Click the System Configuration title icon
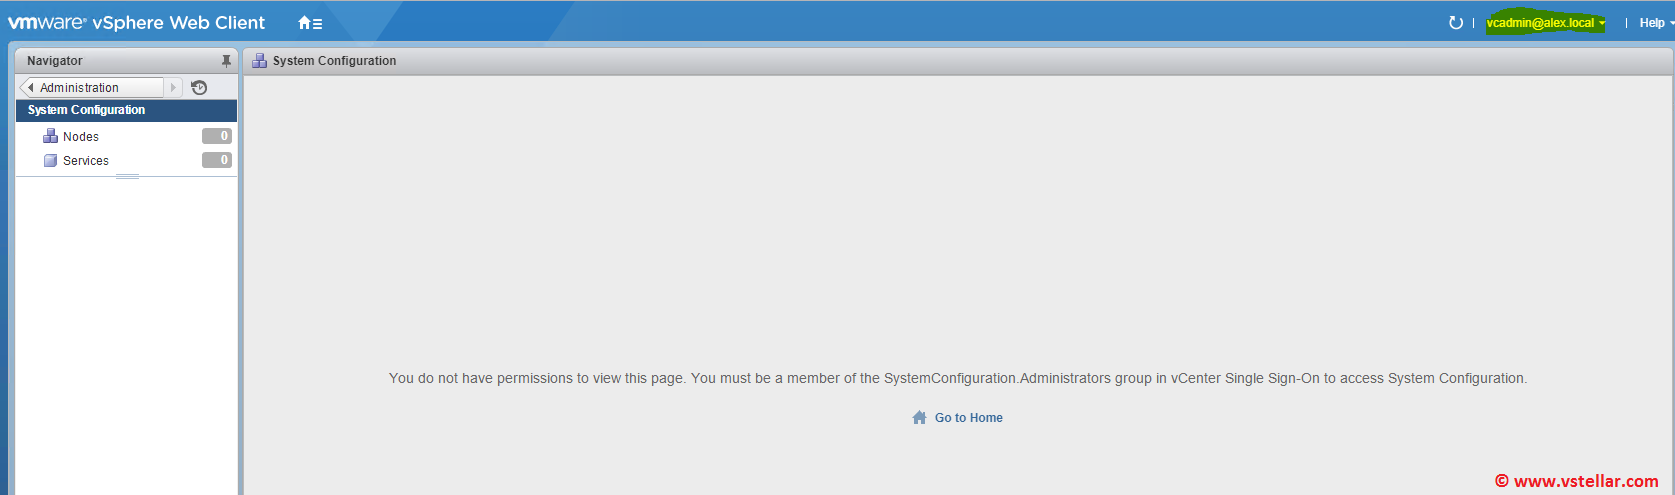 coord(259,61)
